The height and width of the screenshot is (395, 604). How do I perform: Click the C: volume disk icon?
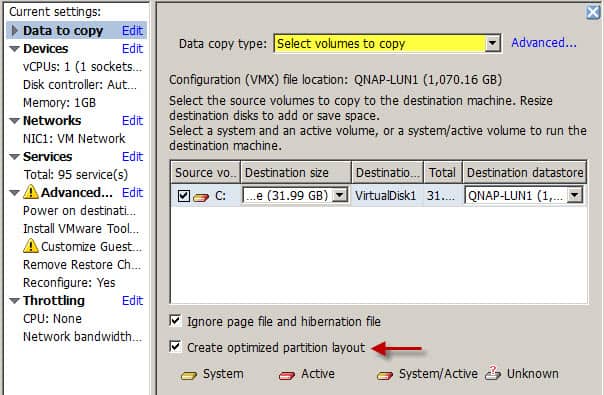pos(201,197)
